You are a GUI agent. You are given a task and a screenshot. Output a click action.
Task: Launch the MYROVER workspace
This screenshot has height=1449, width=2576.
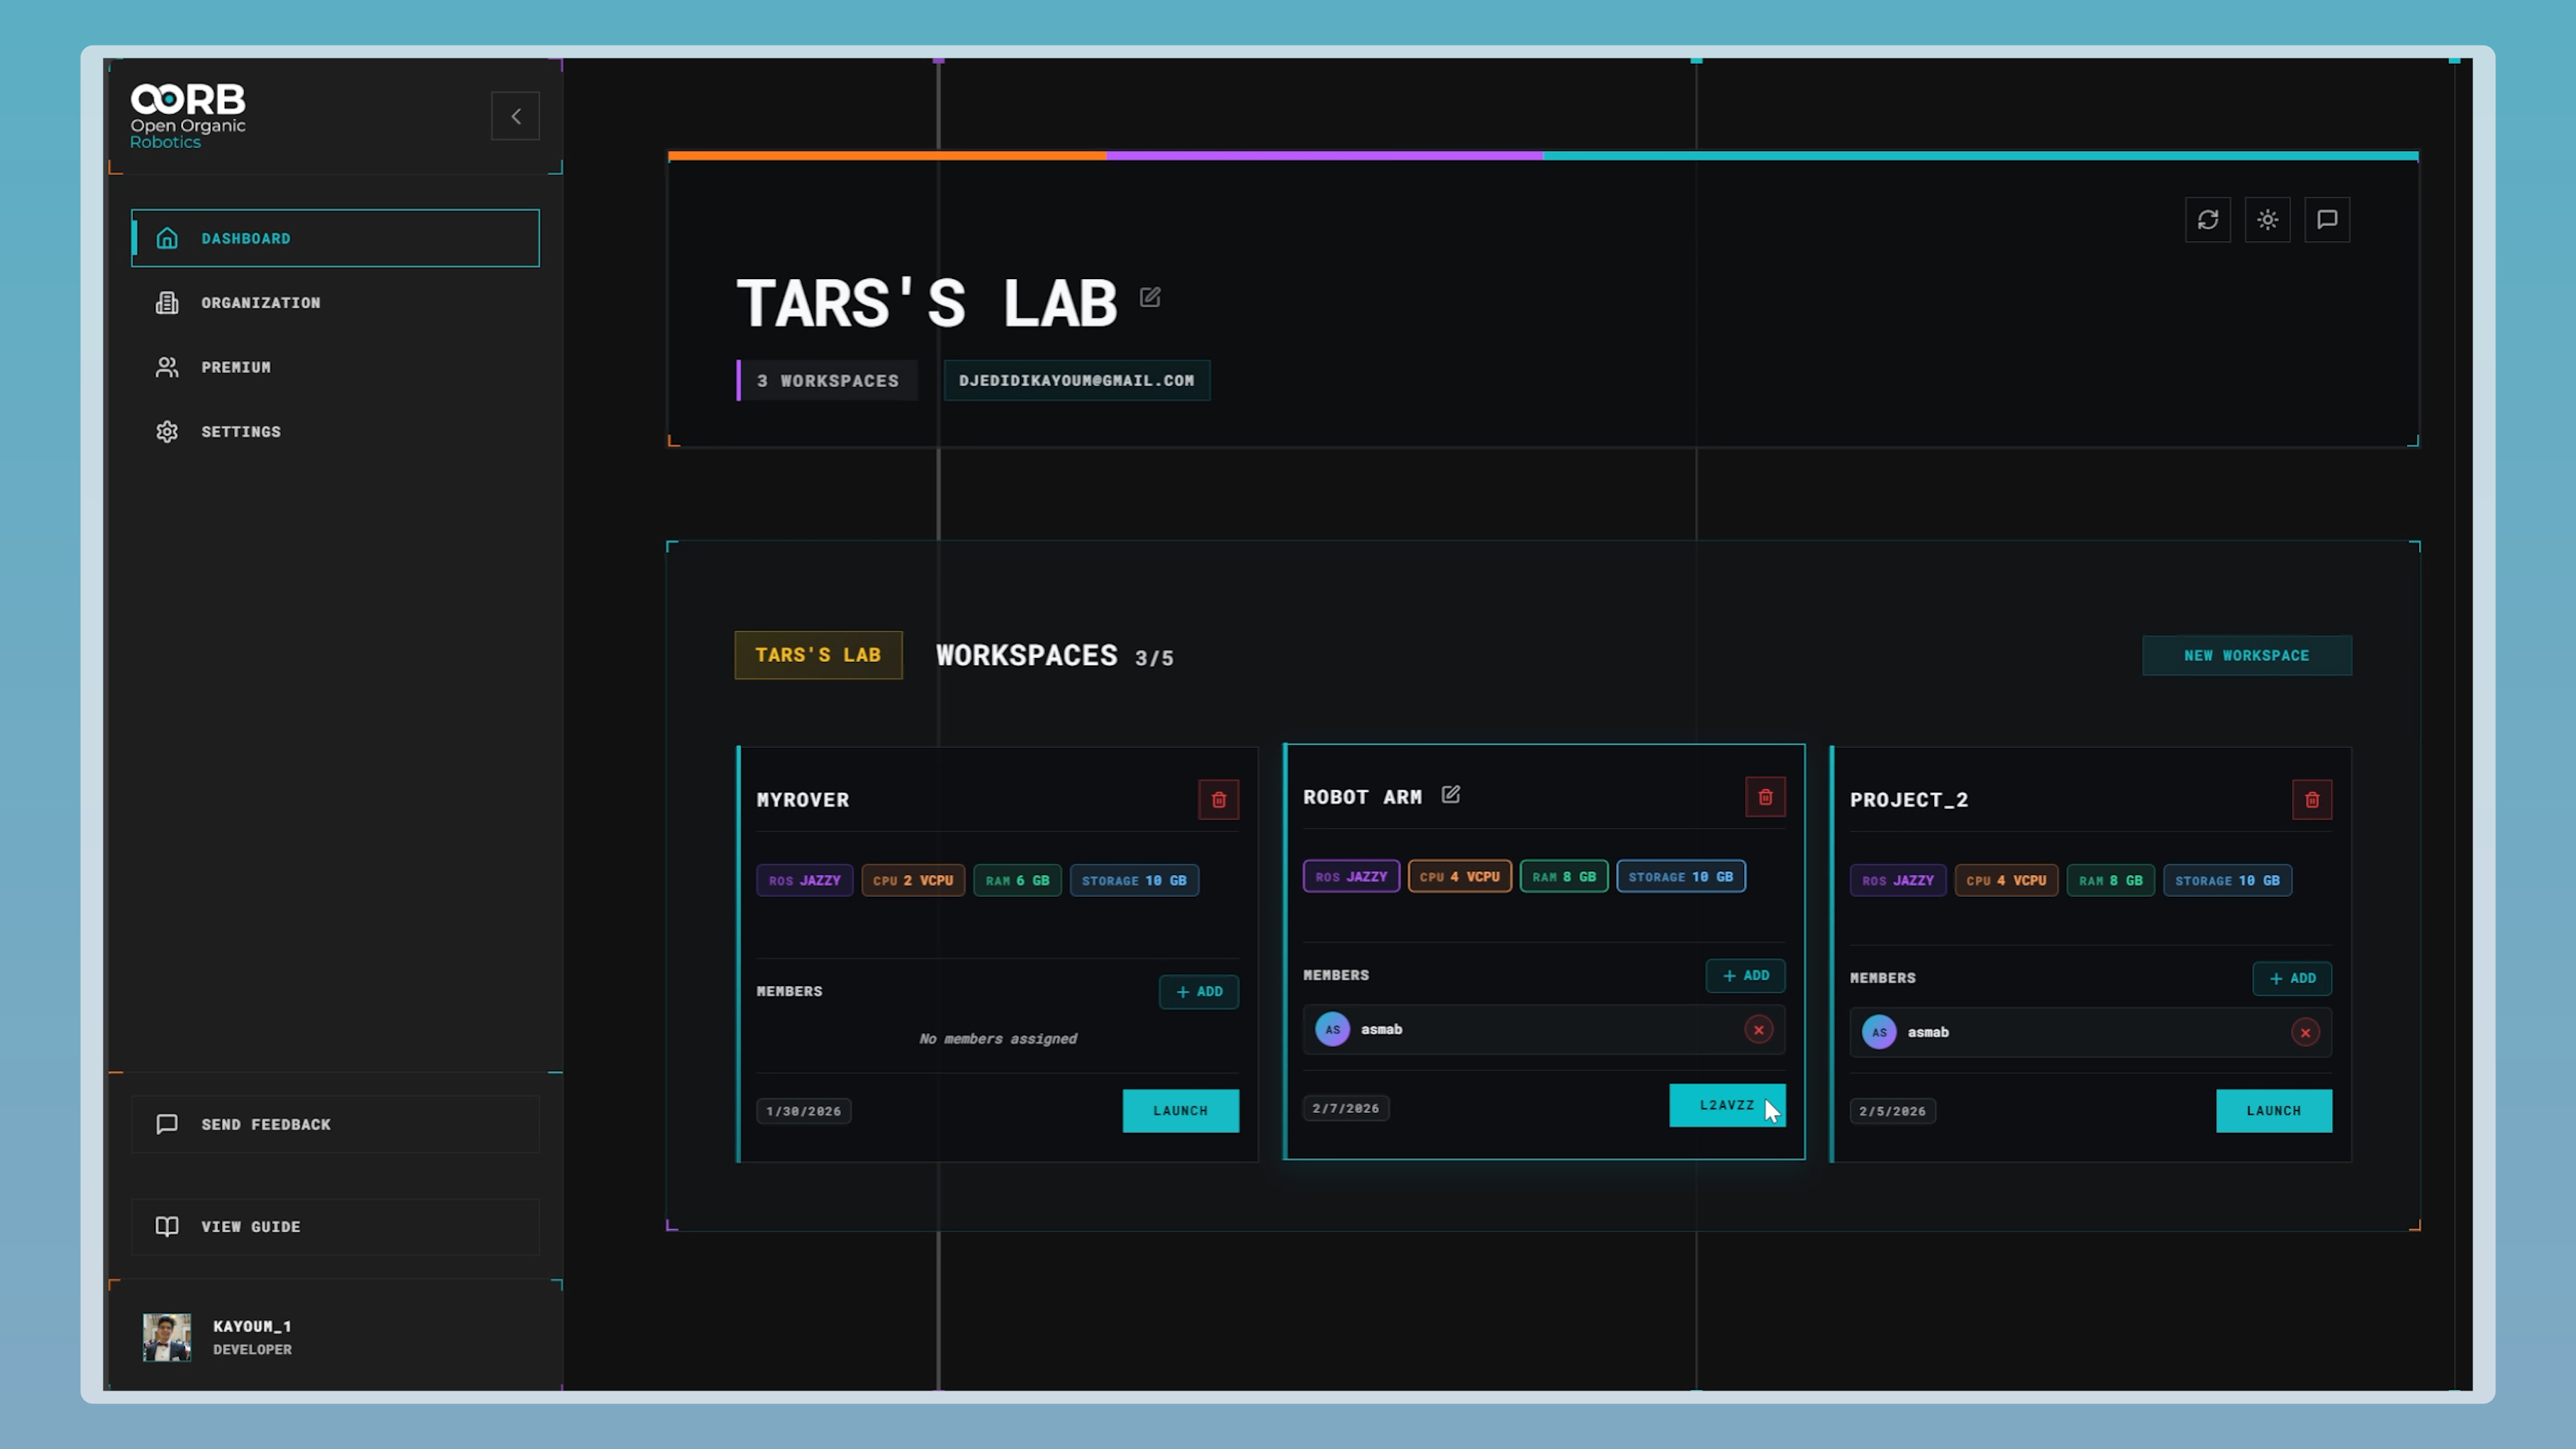point(1181,1110)
